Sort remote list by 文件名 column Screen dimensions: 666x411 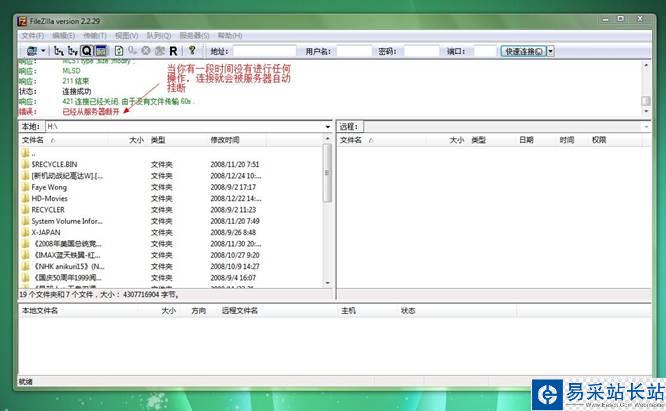tap(381, 140)
